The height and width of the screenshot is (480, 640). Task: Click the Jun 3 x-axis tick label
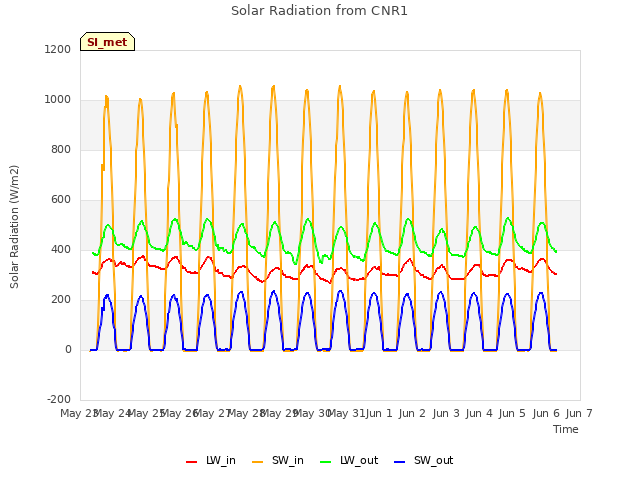pyautogui.click(x=446, y=413)
